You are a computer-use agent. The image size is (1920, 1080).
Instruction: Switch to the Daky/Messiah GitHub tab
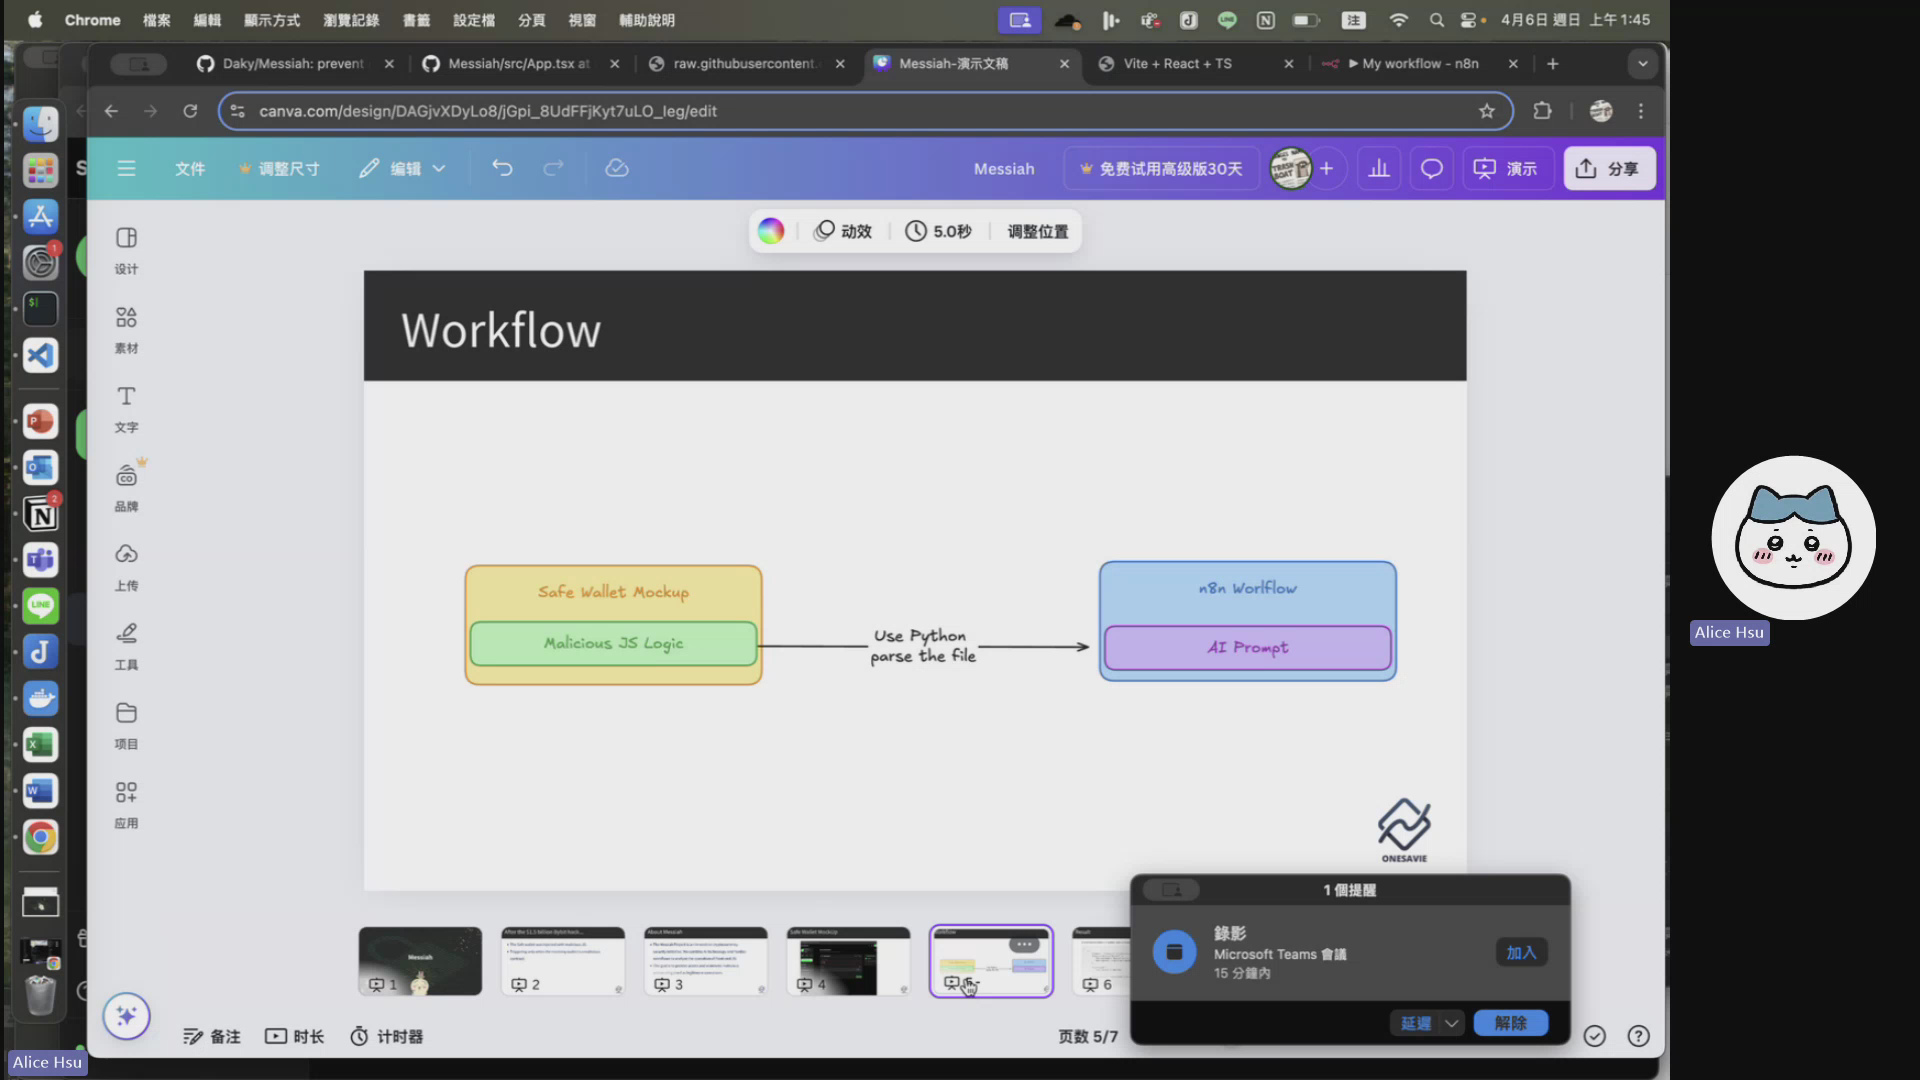click(295, 63)
